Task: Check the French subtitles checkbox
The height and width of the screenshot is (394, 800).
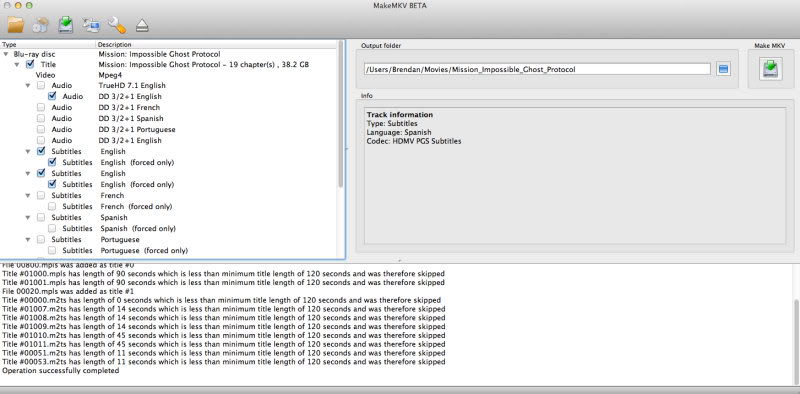Action: 41,195
